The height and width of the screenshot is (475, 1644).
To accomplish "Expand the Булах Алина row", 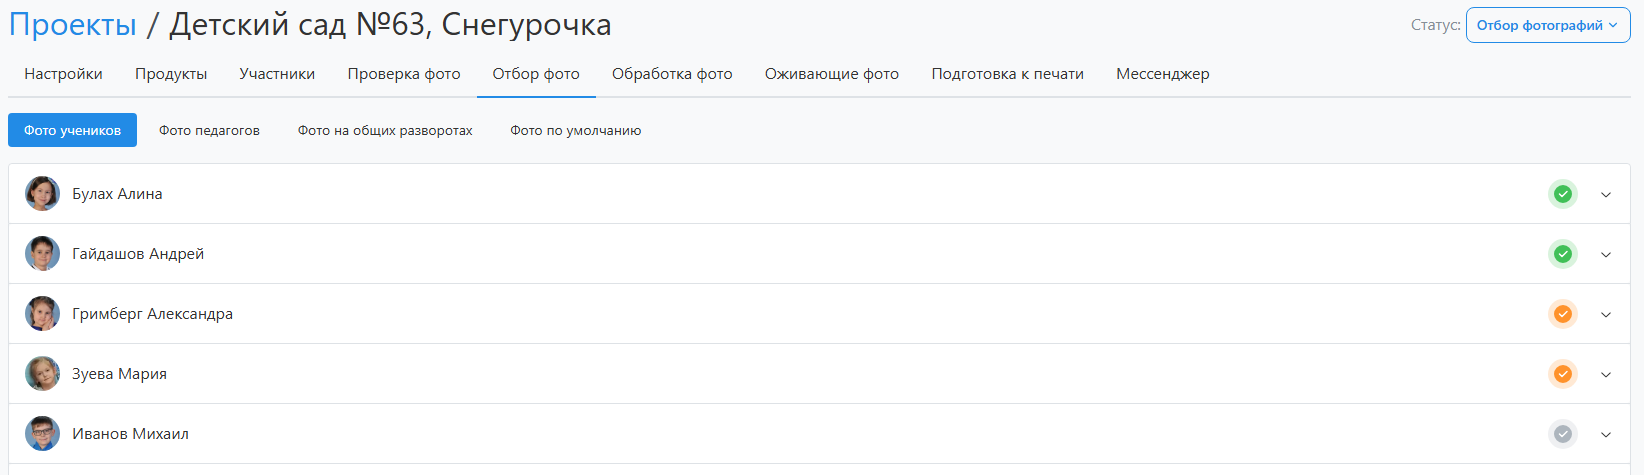I will click(x=1606, y=195).
